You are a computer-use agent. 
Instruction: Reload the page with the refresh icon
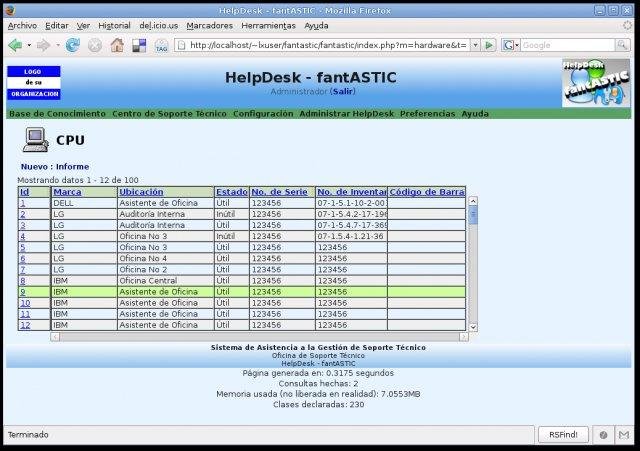(73, 45)
